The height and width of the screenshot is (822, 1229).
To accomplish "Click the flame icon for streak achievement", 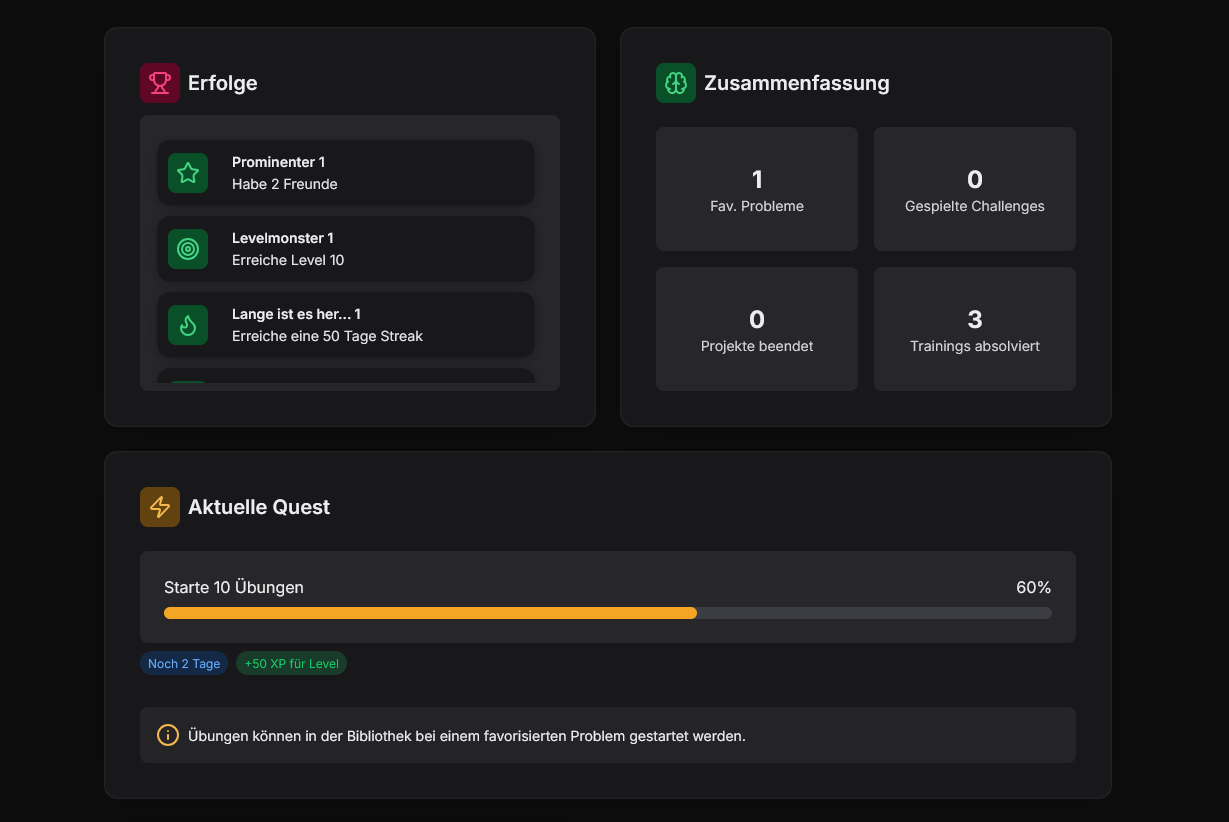I will pos(188,325).
